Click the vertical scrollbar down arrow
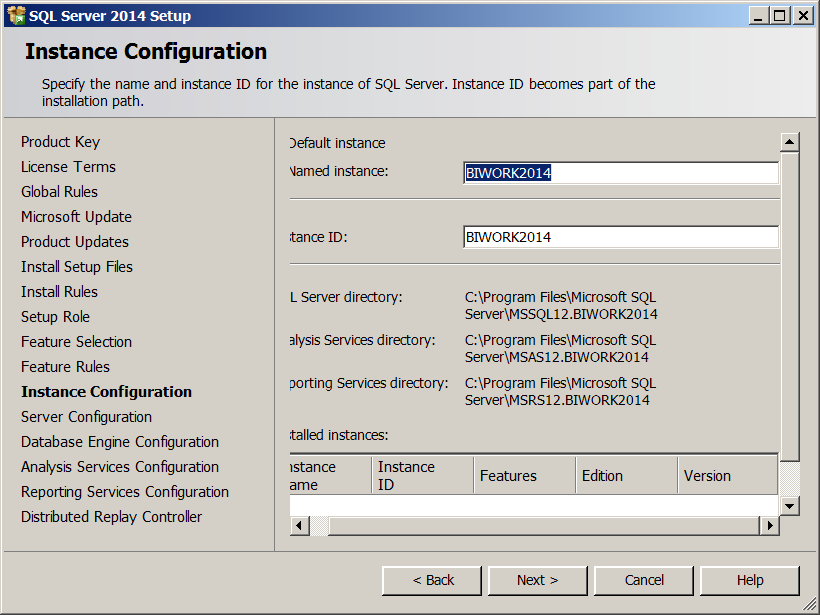820x615 pixels. coord(790,505)
